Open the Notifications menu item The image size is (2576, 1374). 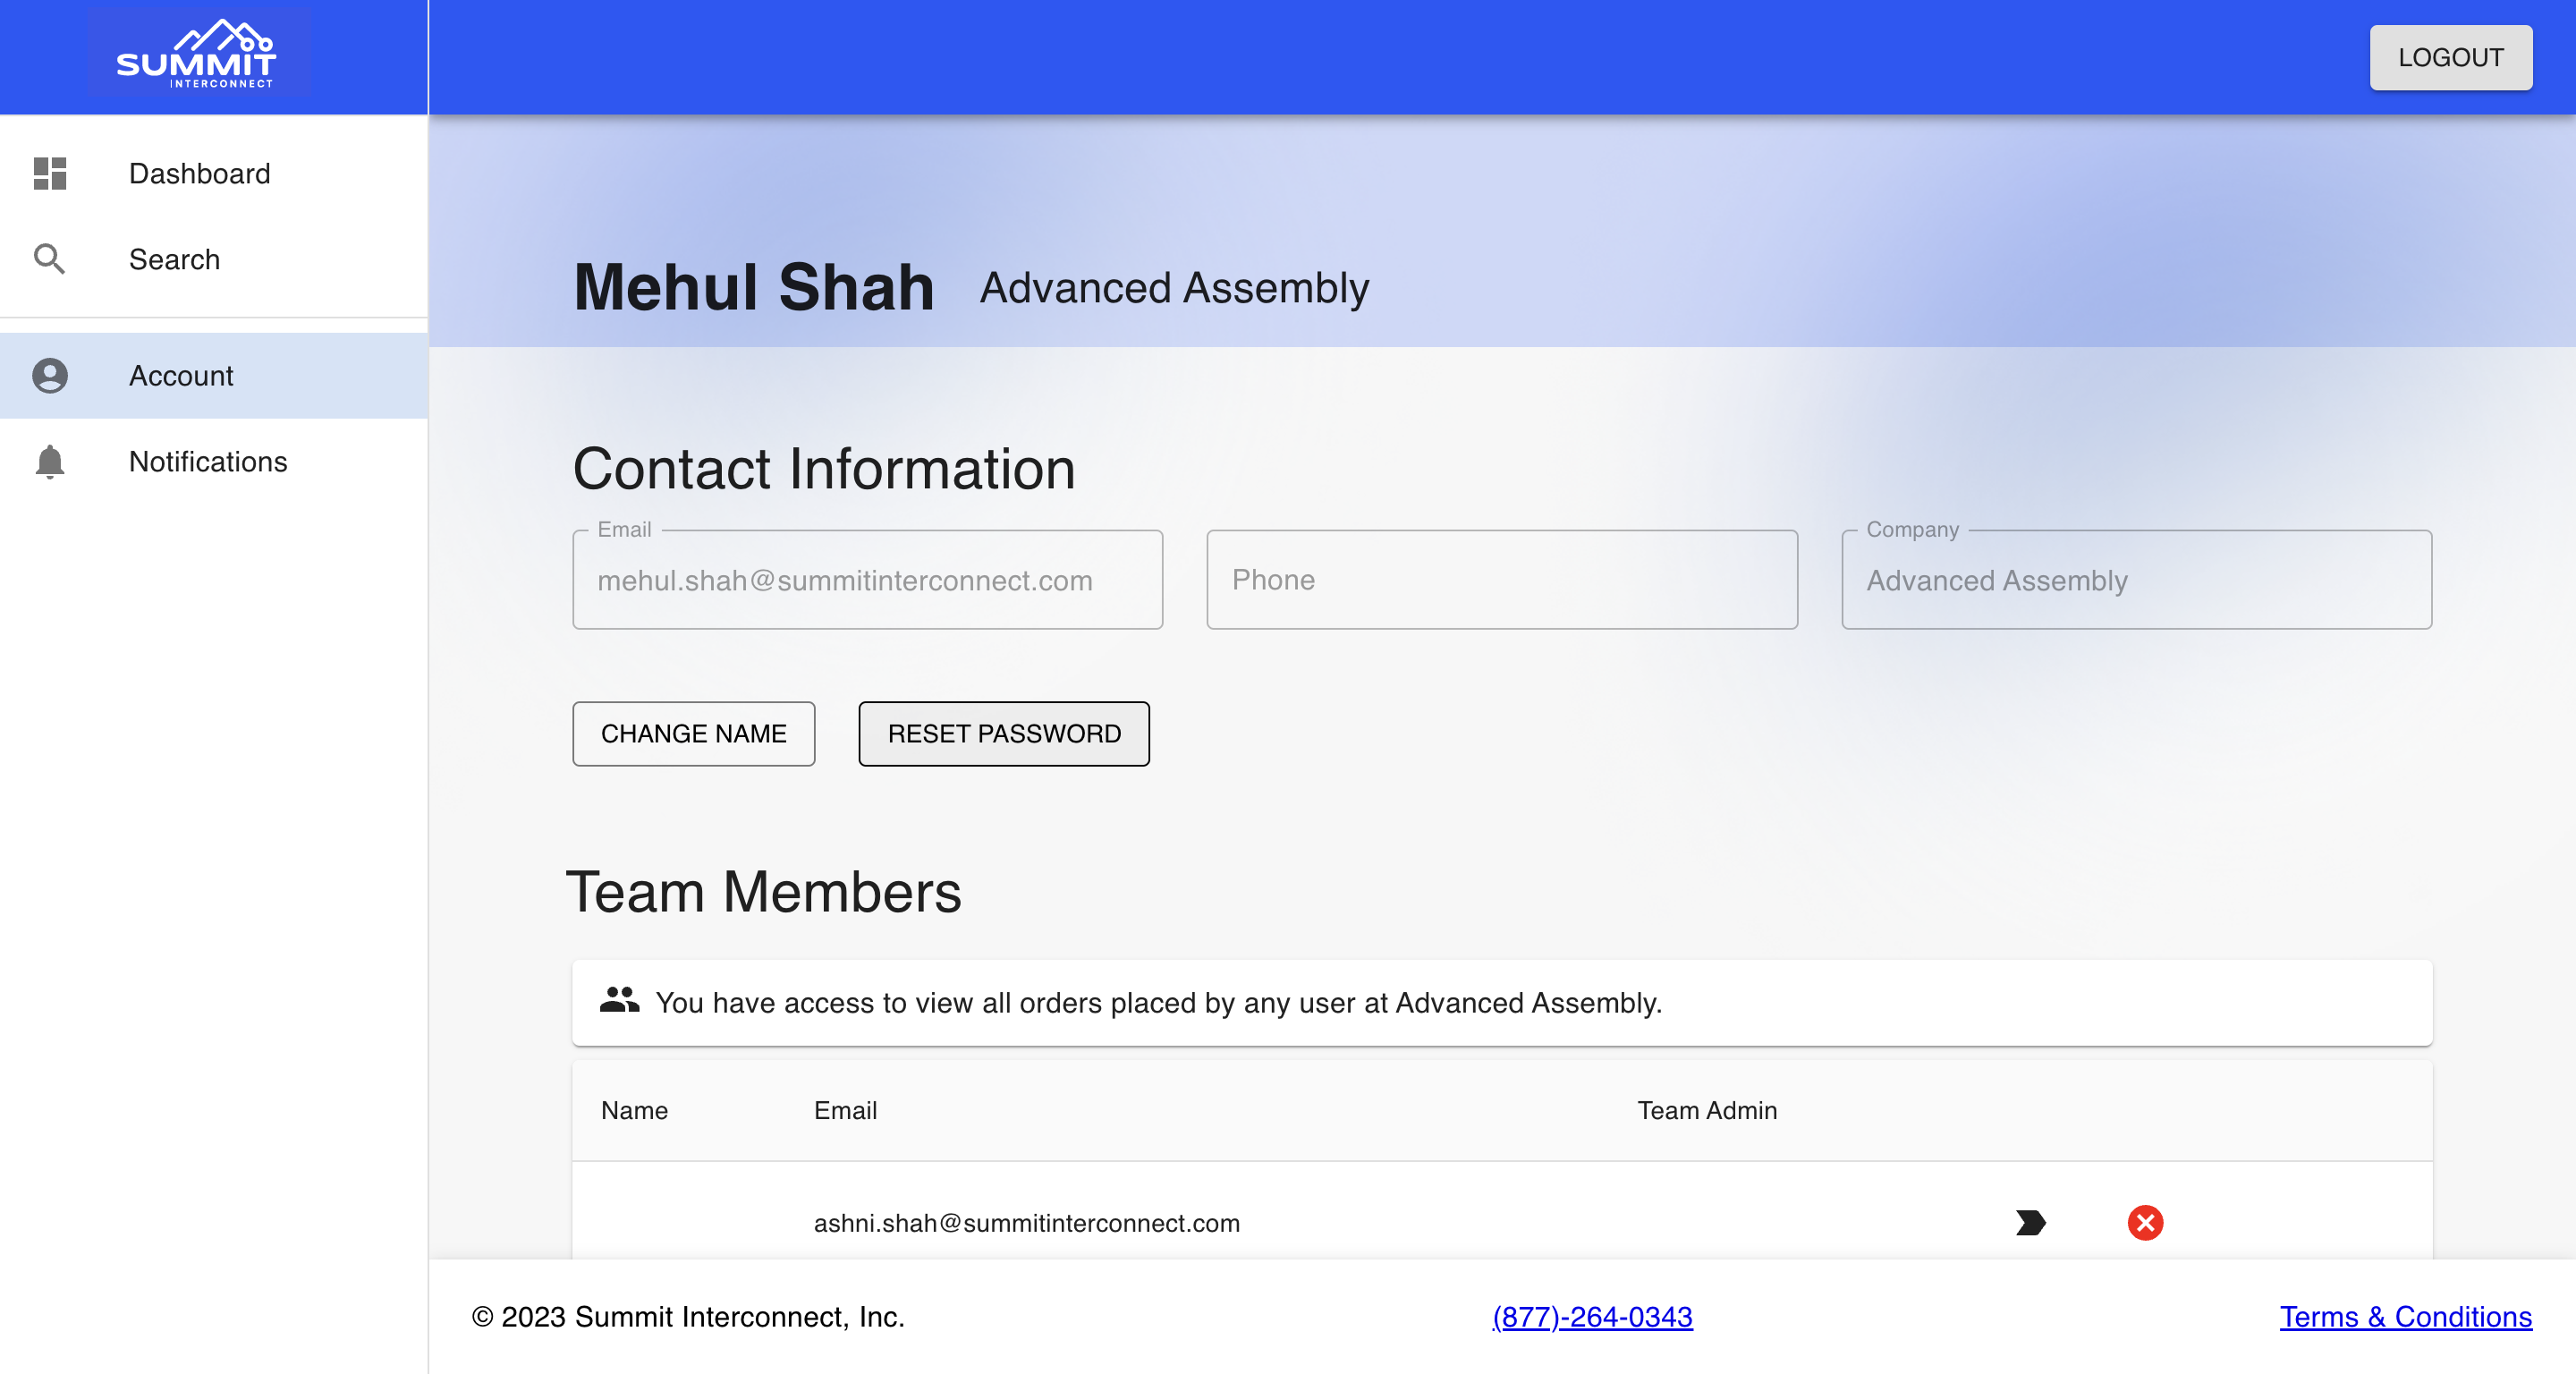coord(214,461)
